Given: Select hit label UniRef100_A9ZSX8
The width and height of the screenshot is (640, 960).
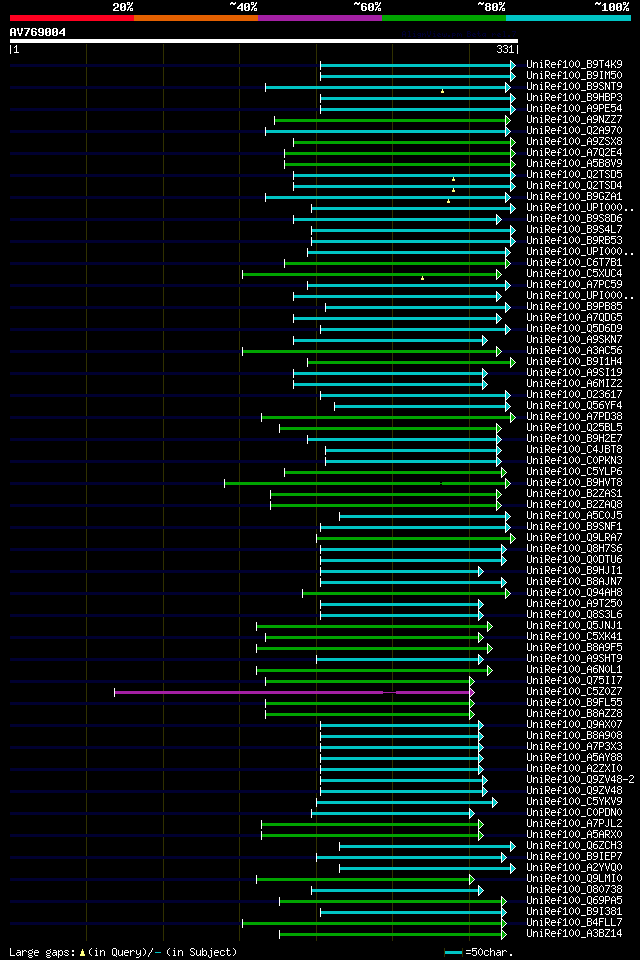Looking at the screenshot, I should (574, 141).
